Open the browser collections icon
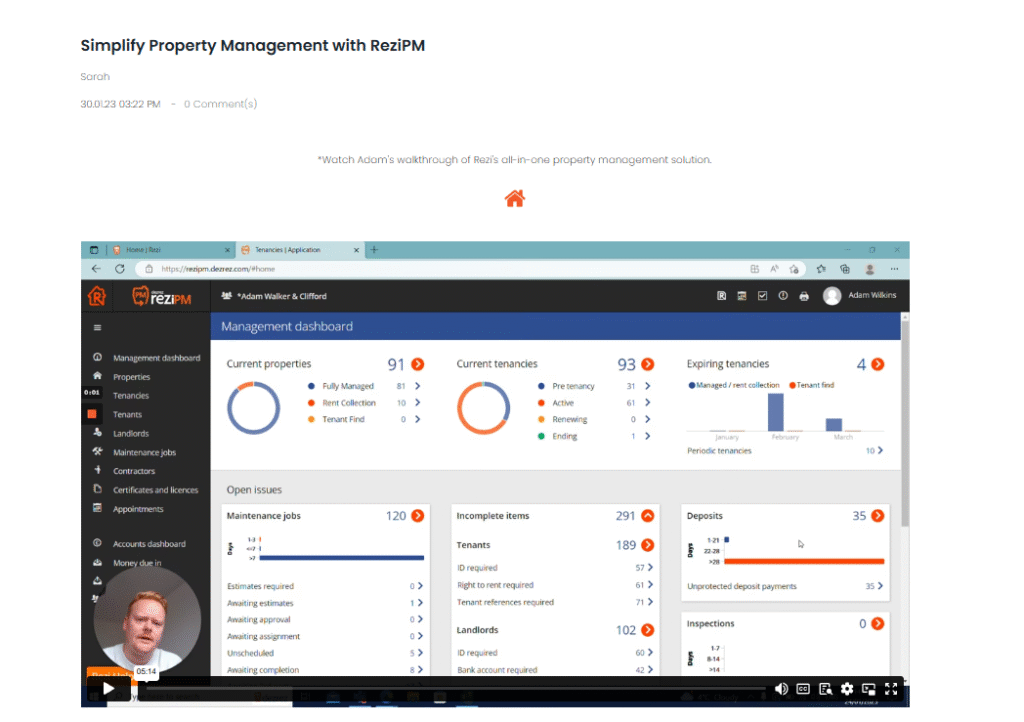 (844, 269)
